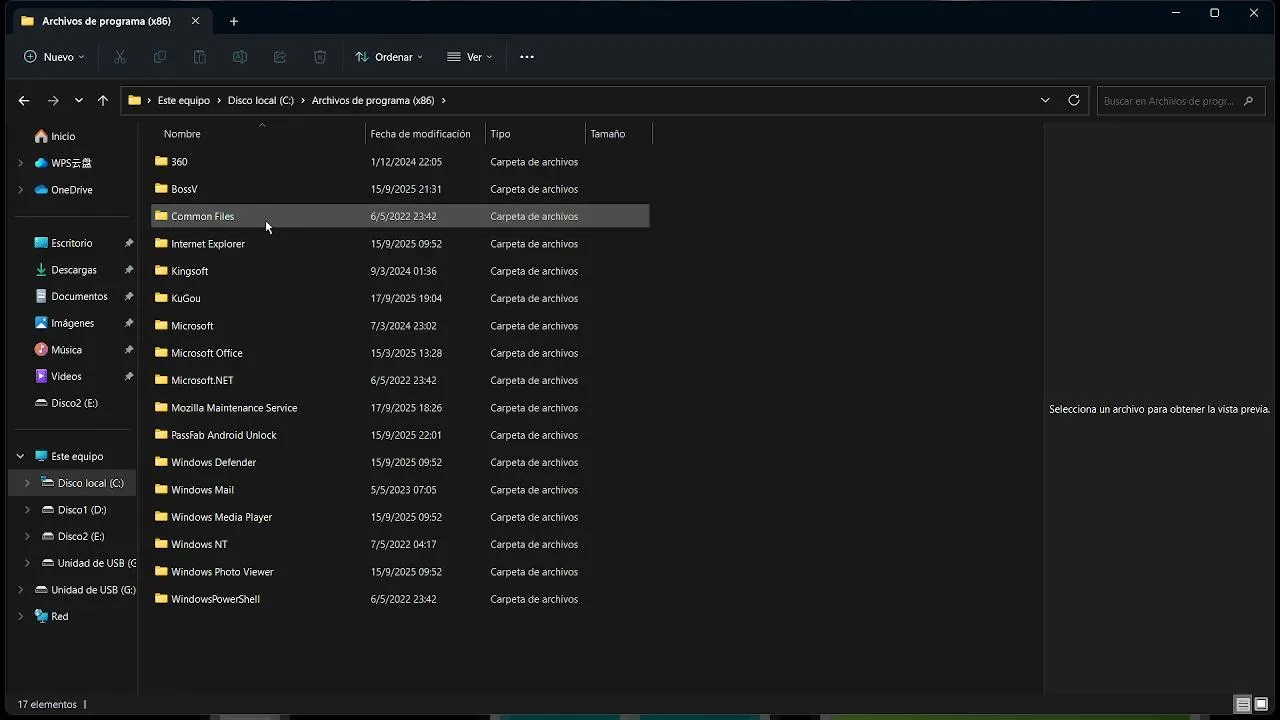The image size is (1280, 720).
Task: Open the three-dots more options menu
Action: (527, 57)
